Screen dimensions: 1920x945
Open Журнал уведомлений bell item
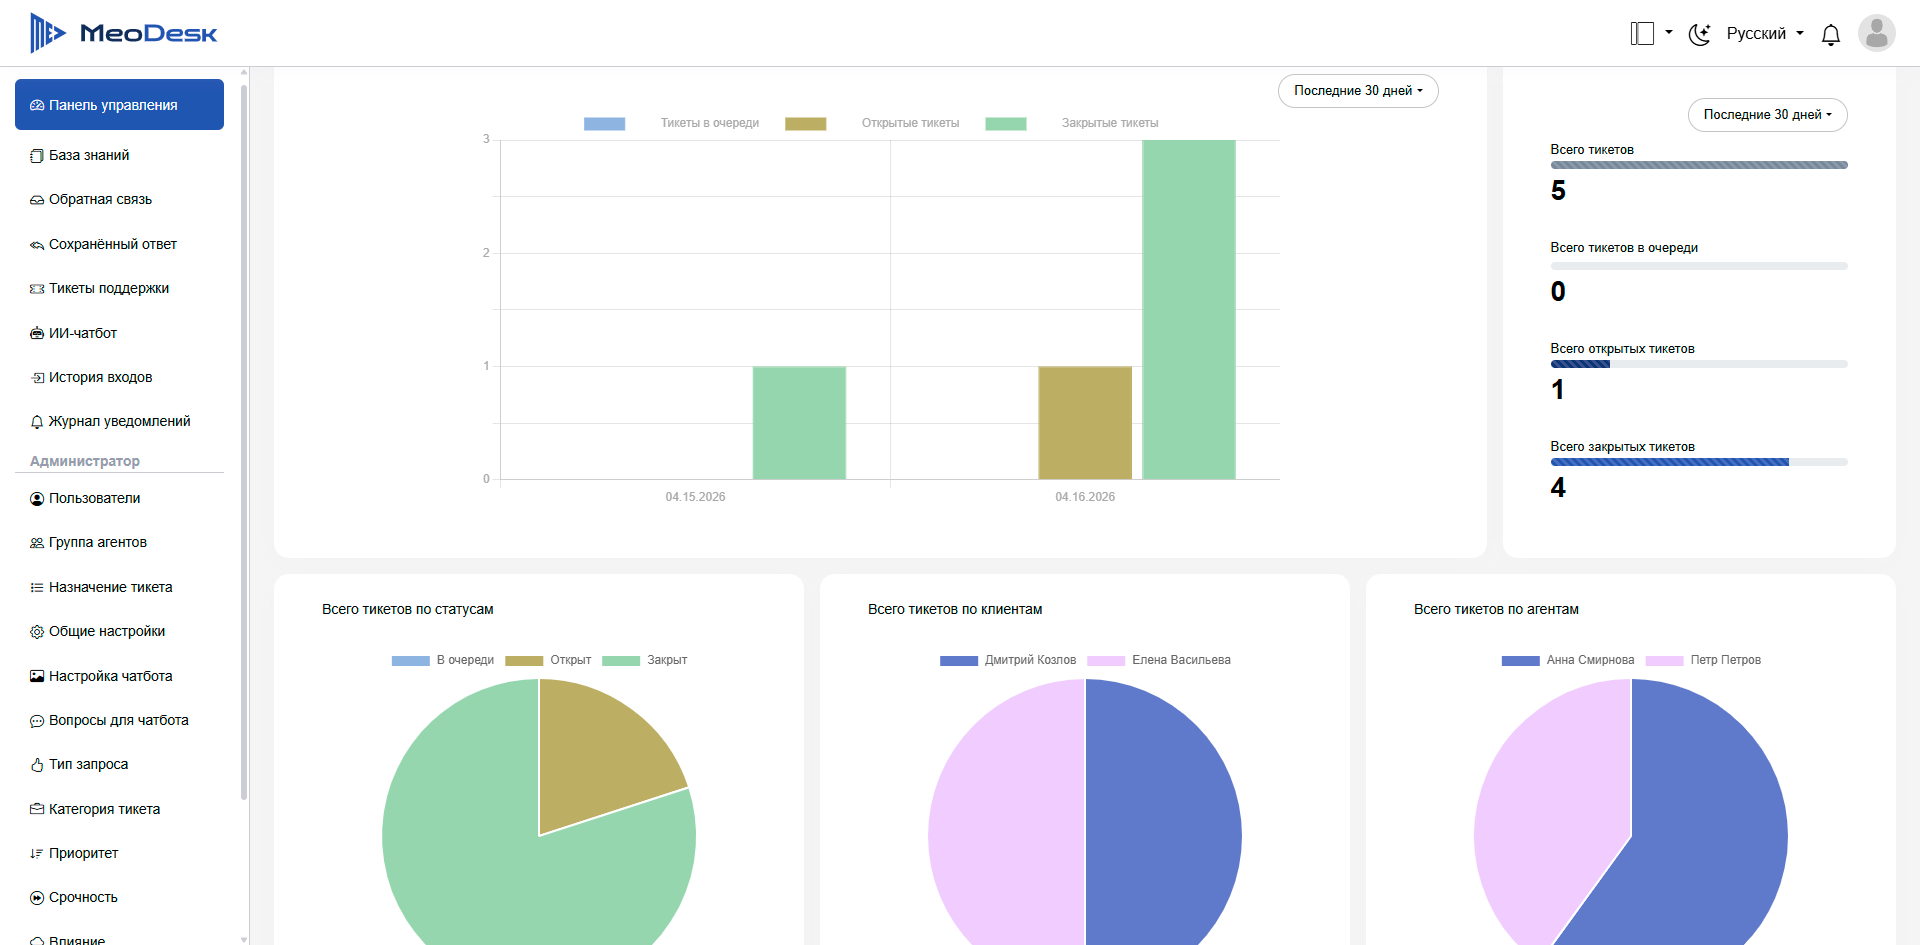pos(119,421)
